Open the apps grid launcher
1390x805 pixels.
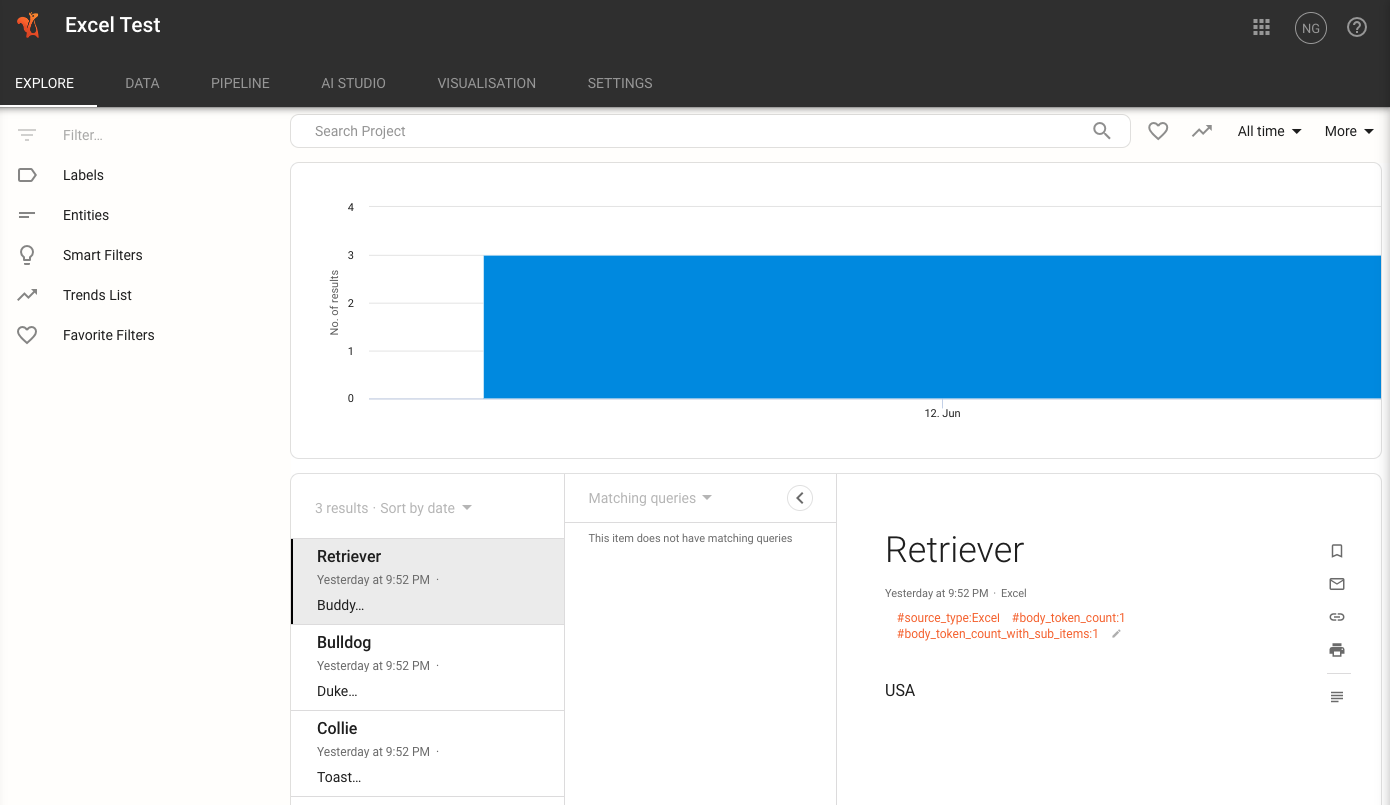[x=1261, y=27]
